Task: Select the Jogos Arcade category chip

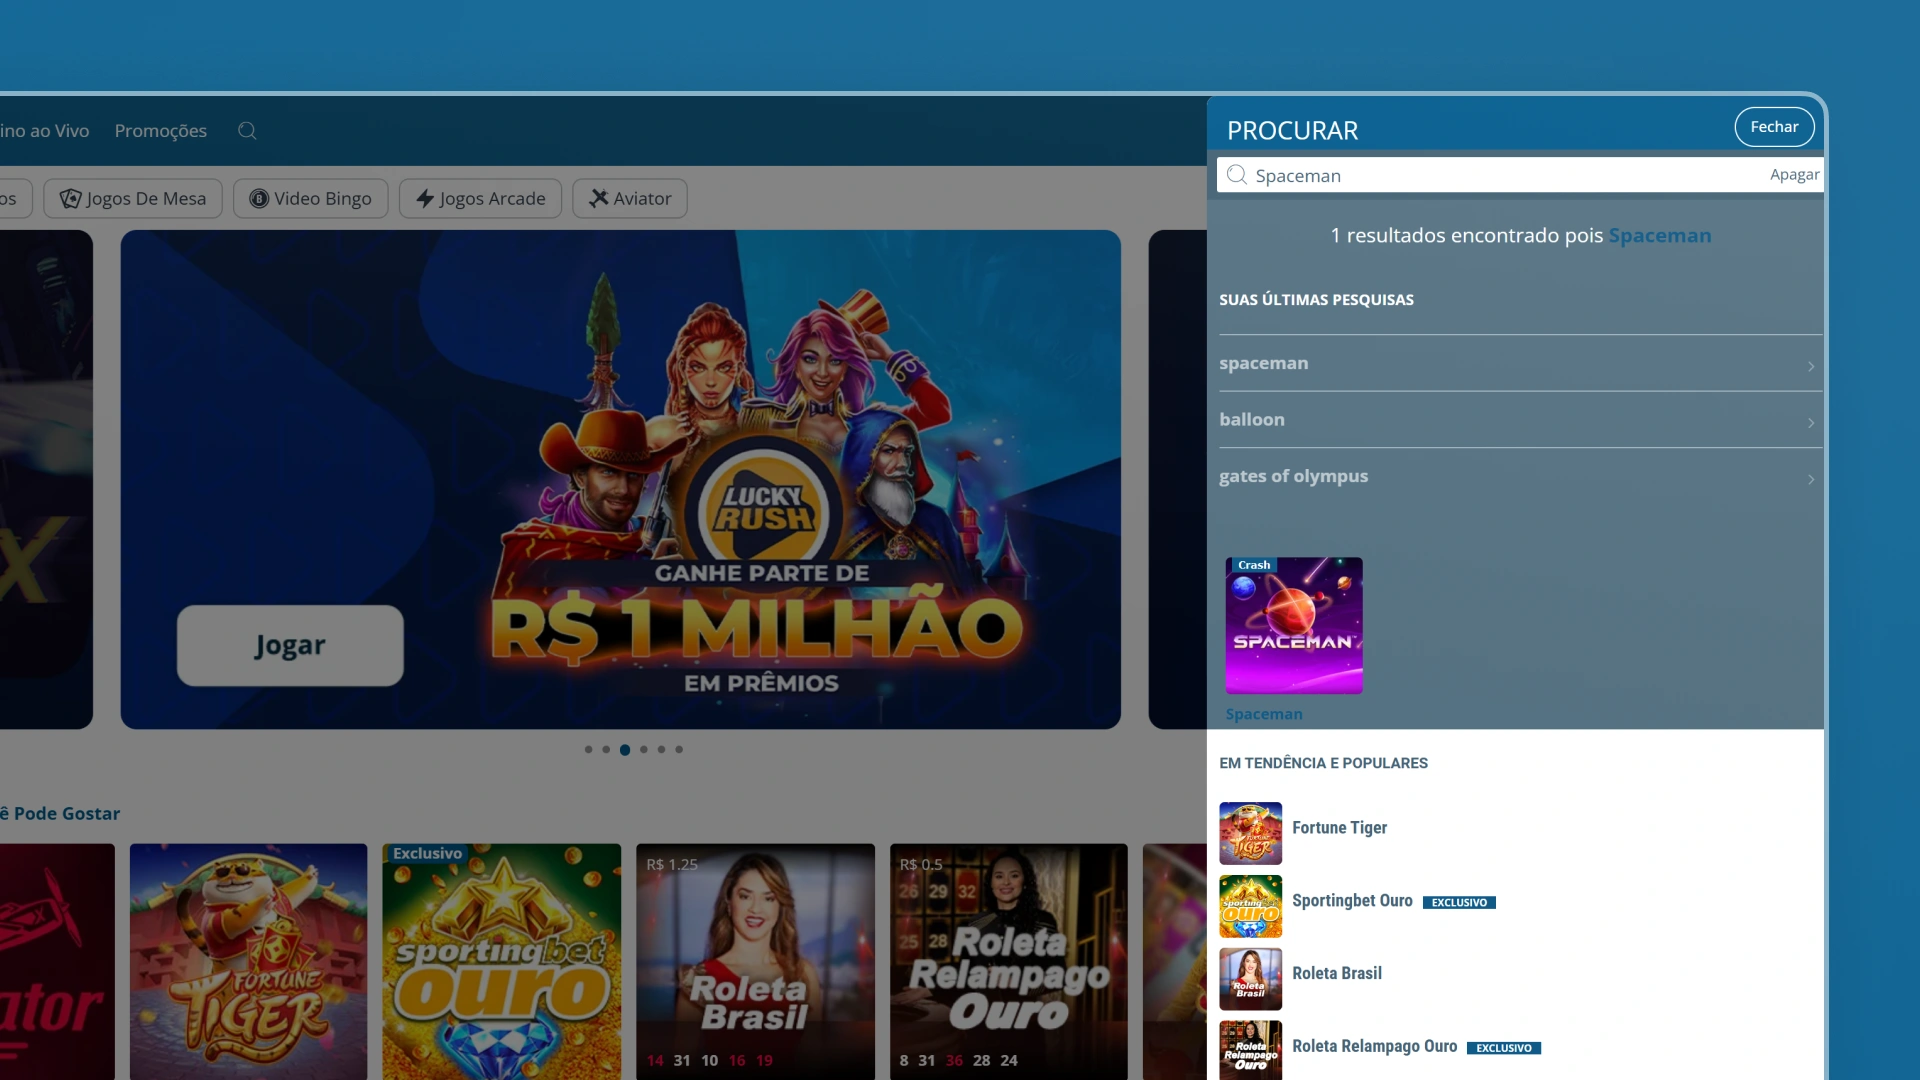Action: [x=480, y=198]
